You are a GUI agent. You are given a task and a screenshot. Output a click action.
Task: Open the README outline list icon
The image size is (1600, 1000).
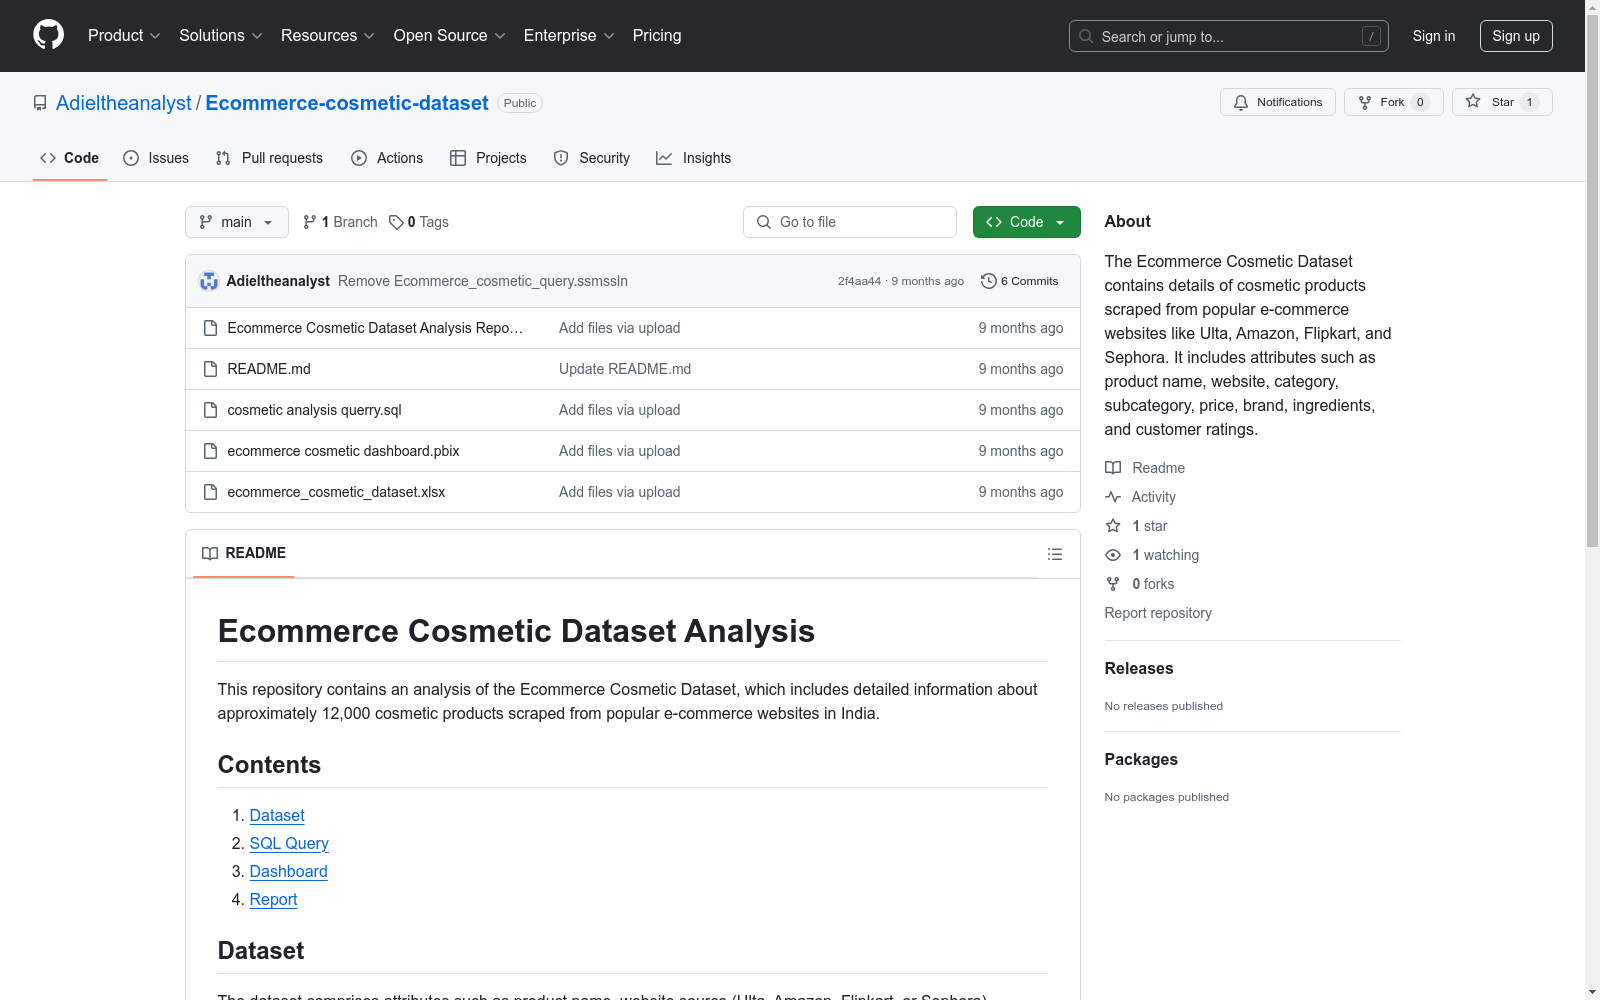tap(1055, 554)
